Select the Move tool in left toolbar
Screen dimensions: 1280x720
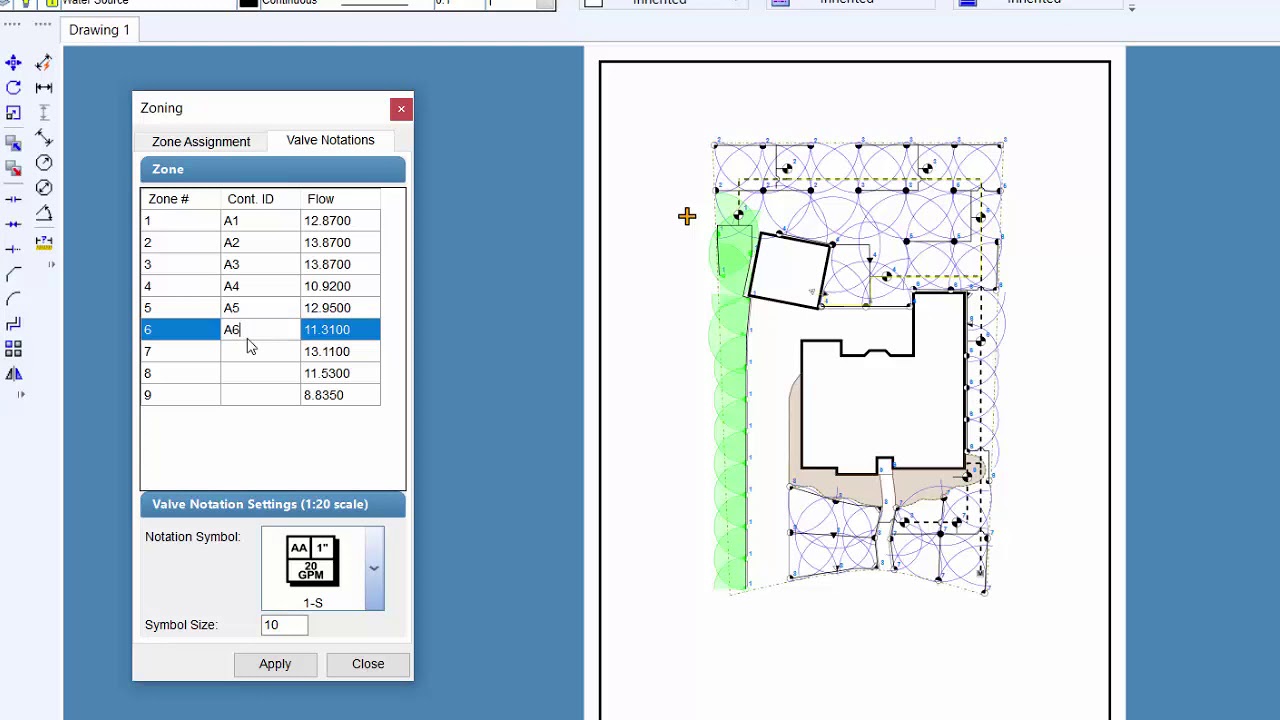tap(13, 63)
